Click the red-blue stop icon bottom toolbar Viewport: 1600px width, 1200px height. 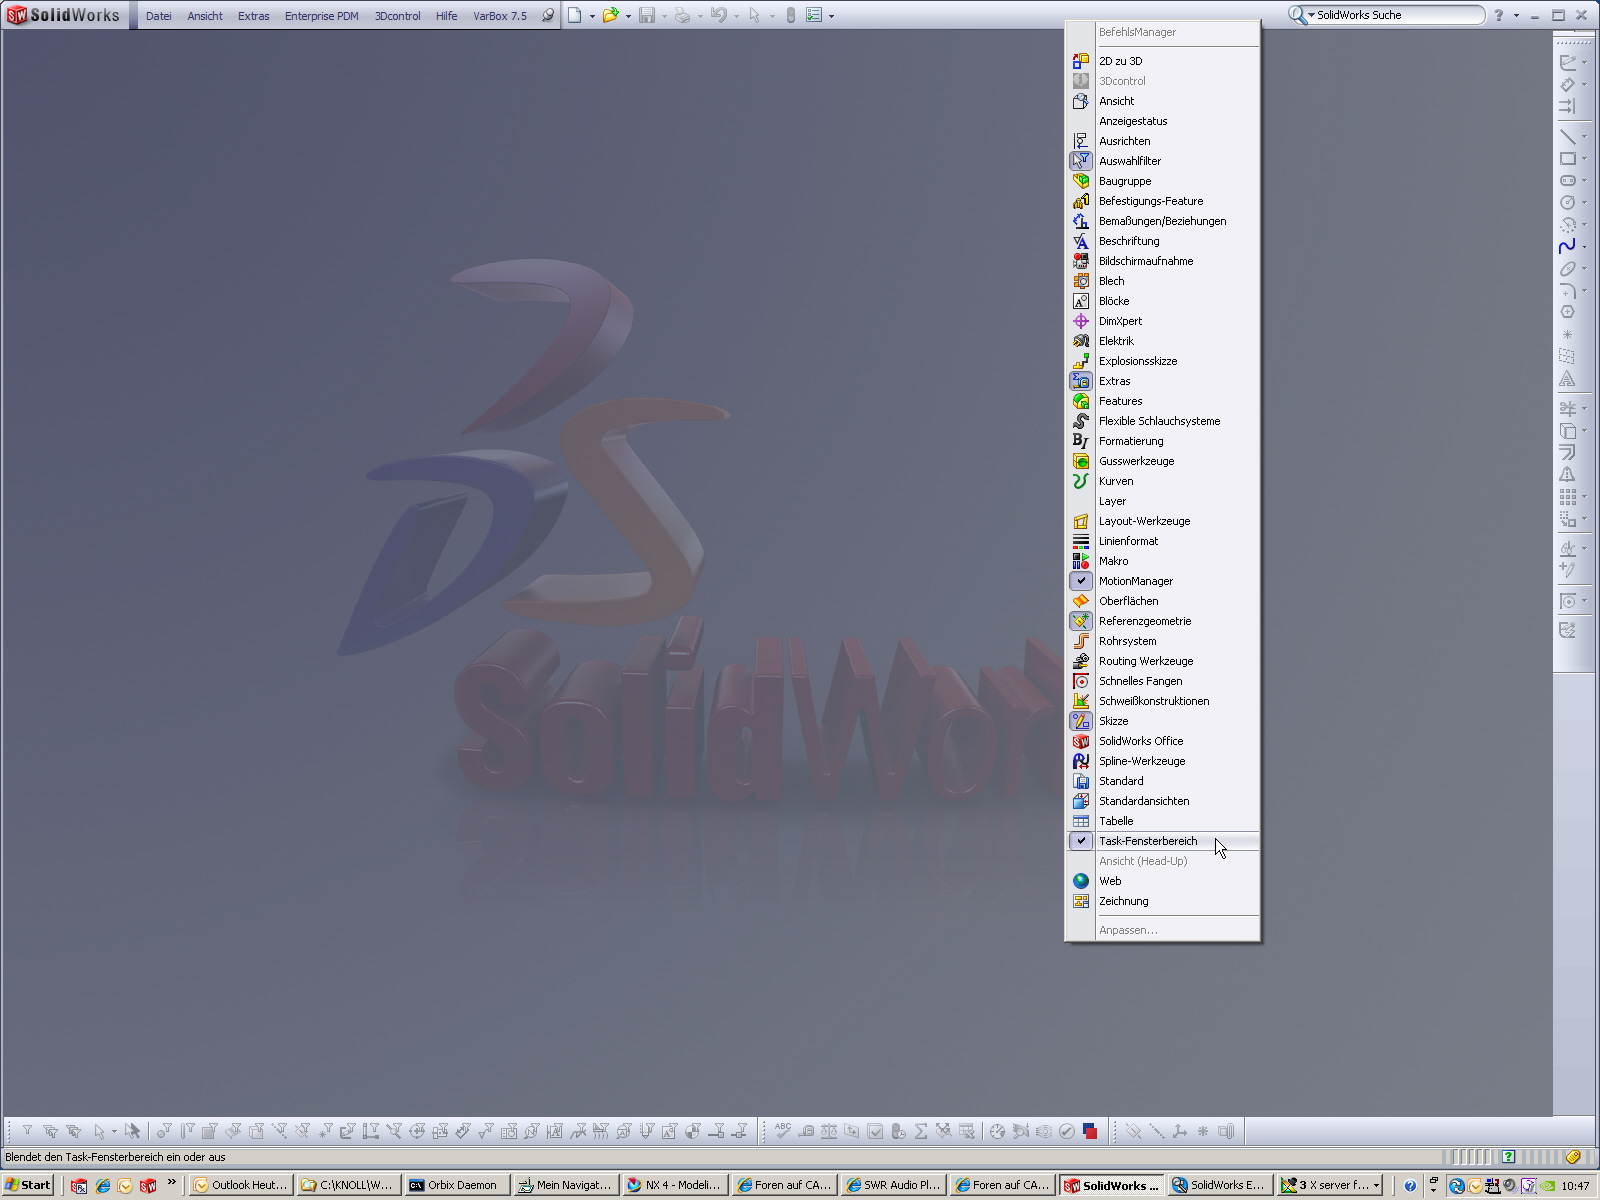point(1090,1131)
